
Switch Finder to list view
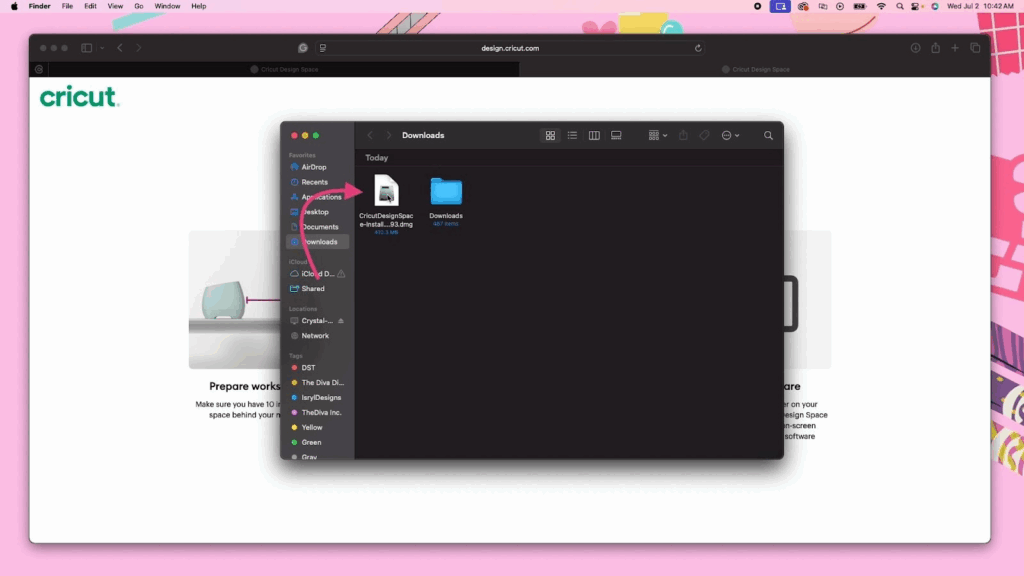(572, 135)
